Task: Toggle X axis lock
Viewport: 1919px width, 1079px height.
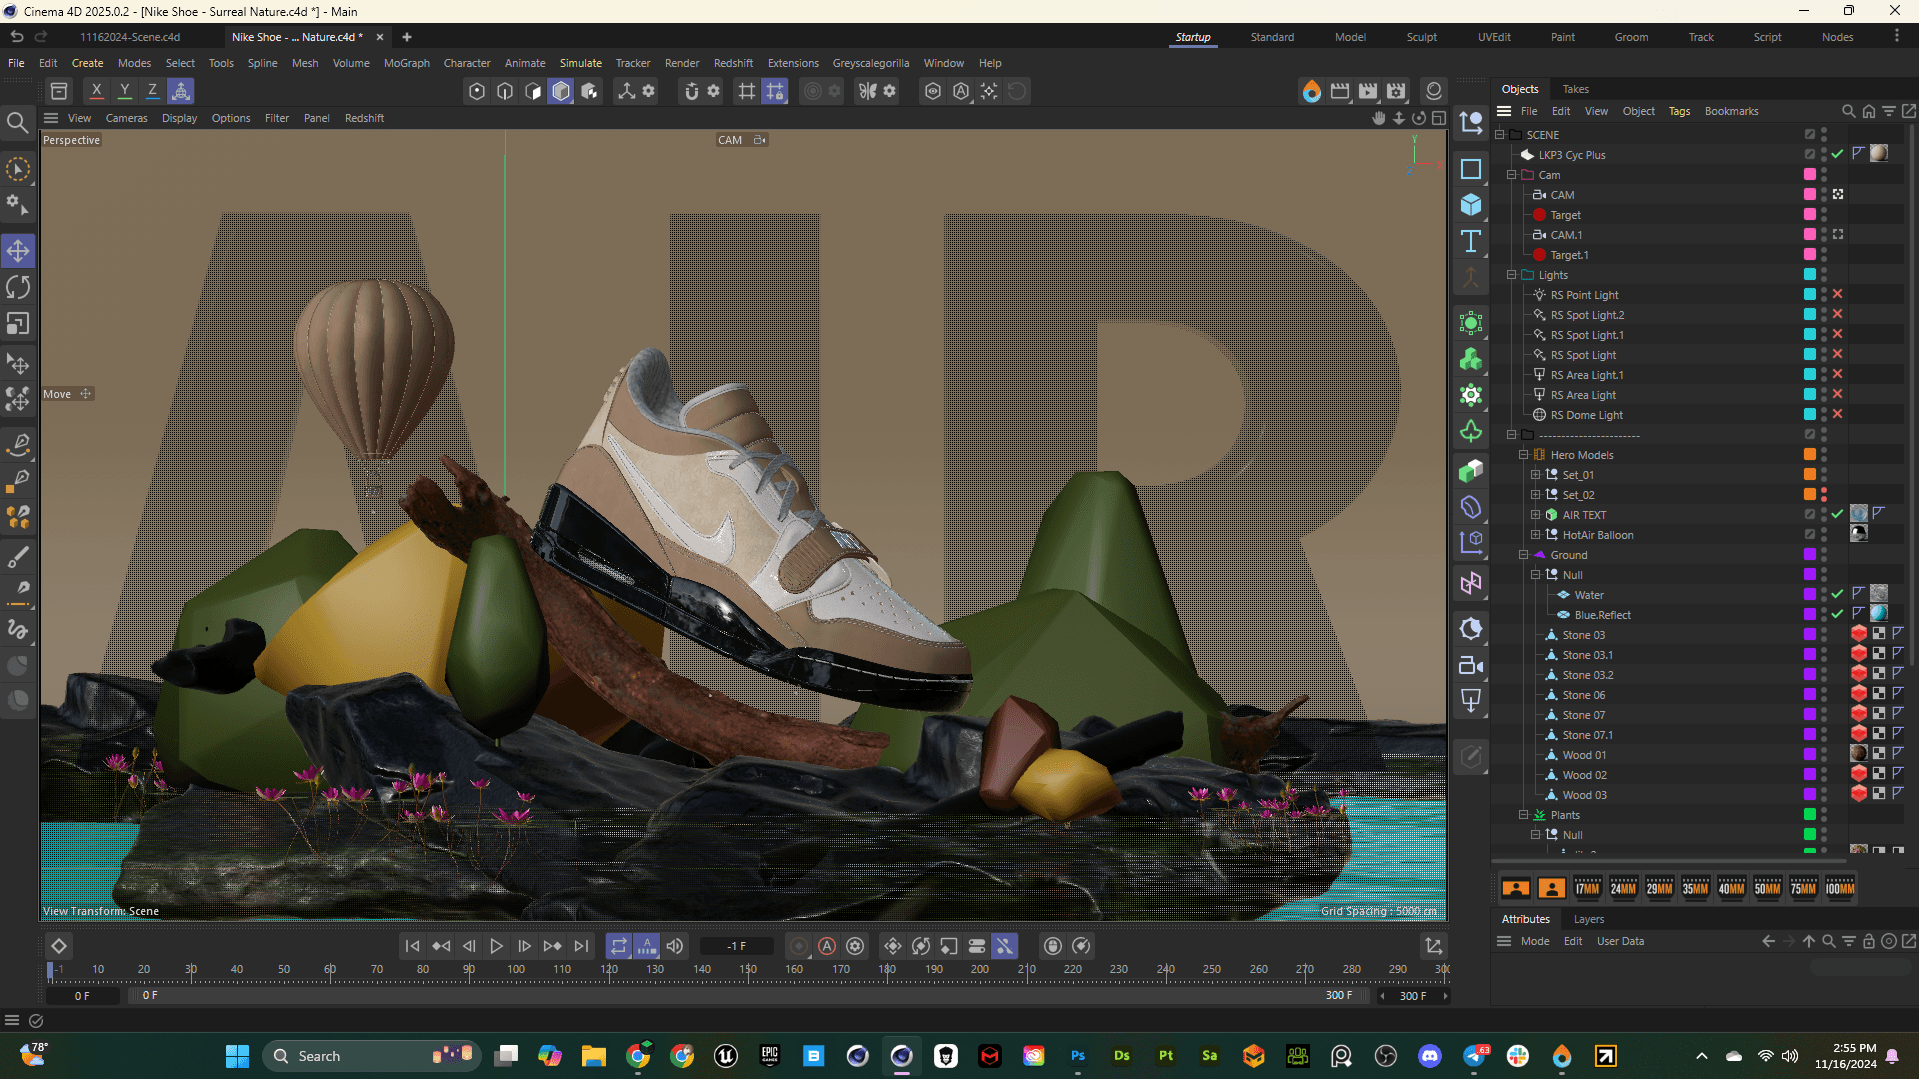Action: click(96, 91)
